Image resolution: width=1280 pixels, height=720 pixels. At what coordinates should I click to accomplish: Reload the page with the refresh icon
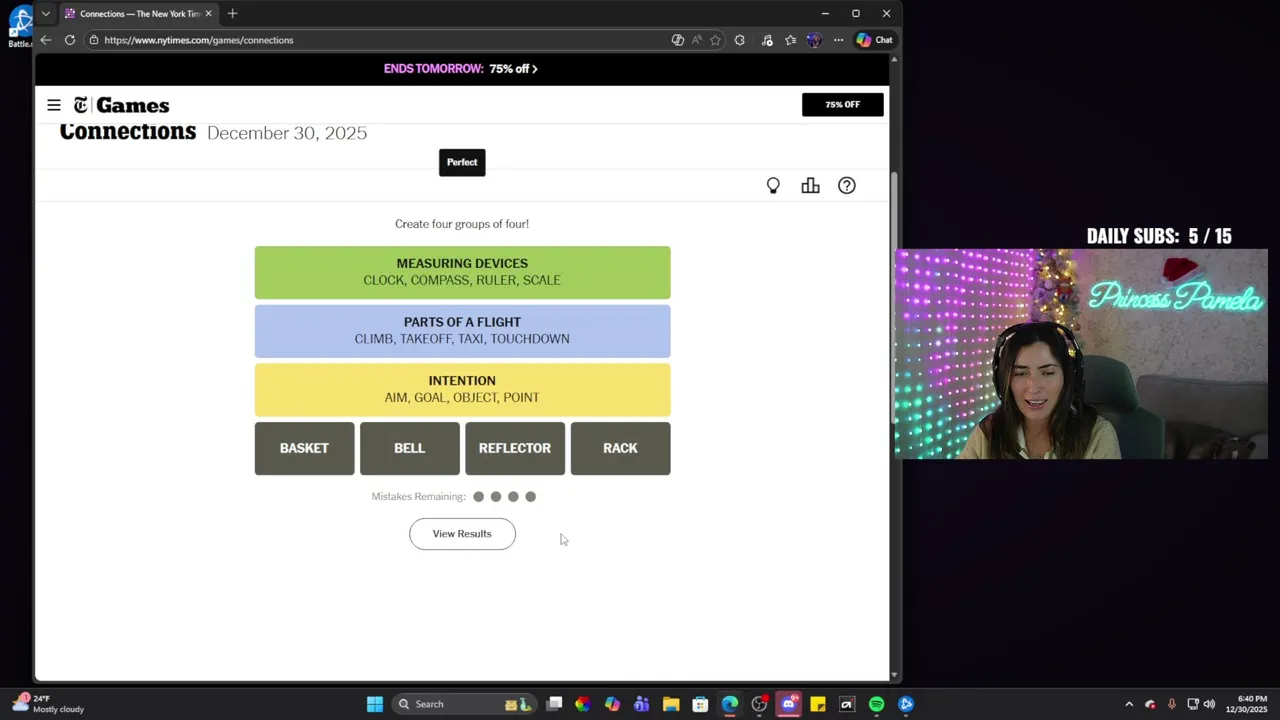(70, 40)
